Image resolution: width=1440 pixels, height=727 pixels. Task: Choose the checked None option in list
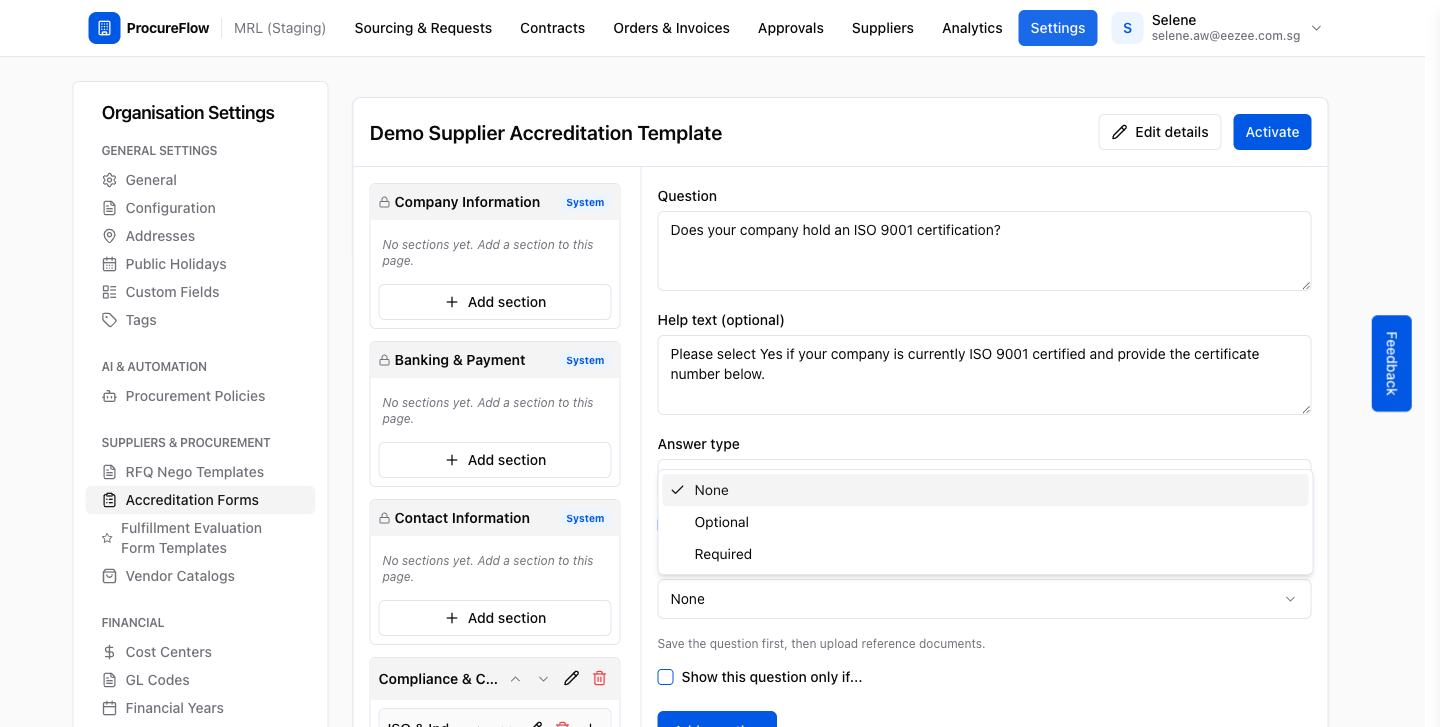985,490
